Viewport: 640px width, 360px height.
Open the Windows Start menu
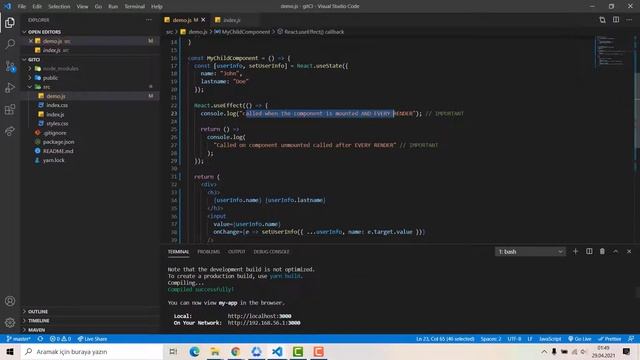tap(10, 351)
